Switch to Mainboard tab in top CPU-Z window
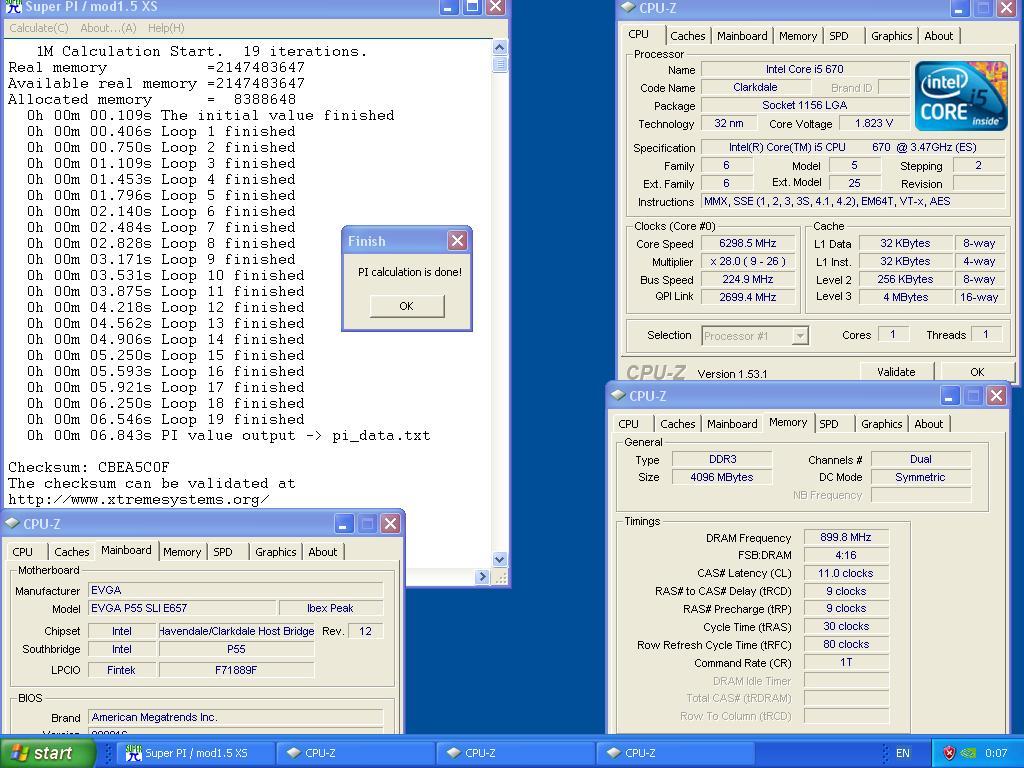Image resolution: width=1024 pixels, height=768 pixels. [x=742, y=36]
